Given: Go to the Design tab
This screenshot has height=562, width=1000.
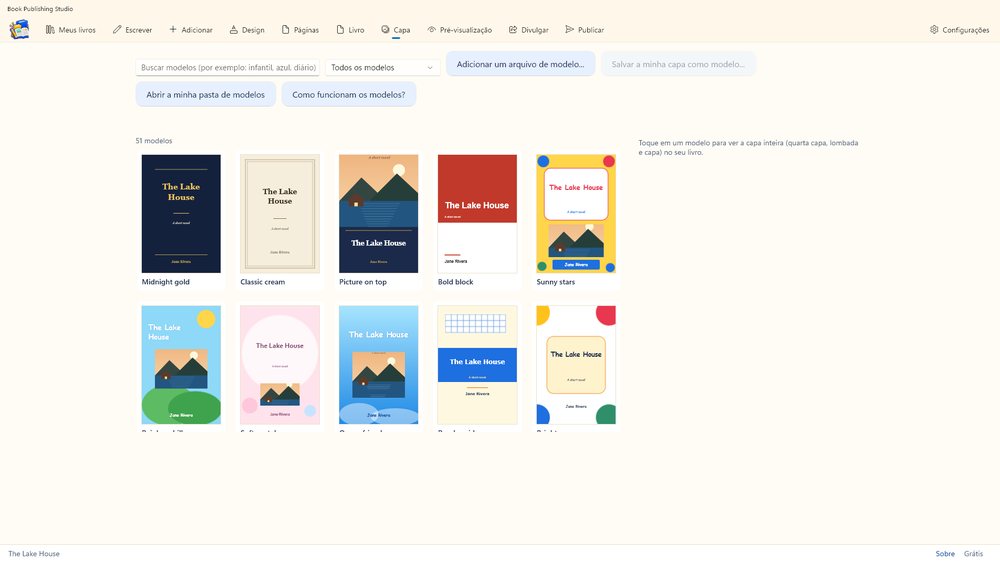Looking at the screenshot, I should point(247,30).
